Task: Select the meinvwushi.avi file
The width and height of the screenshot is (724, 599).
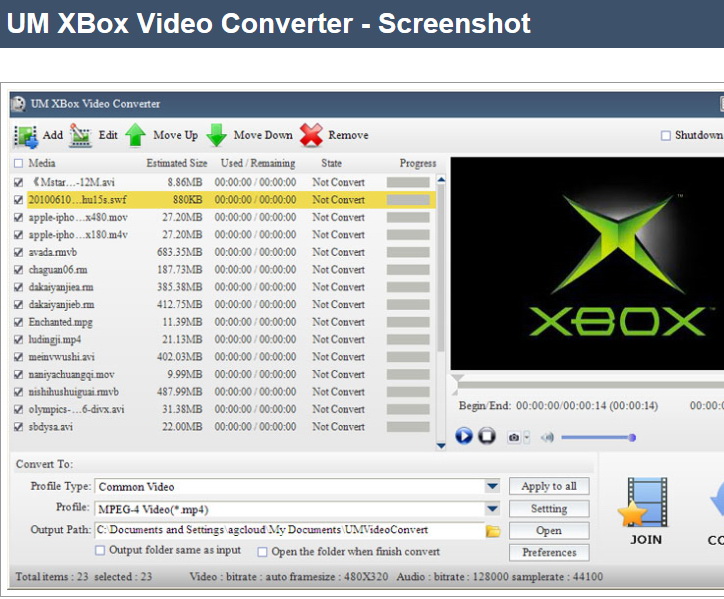Action: pos(61,357)
